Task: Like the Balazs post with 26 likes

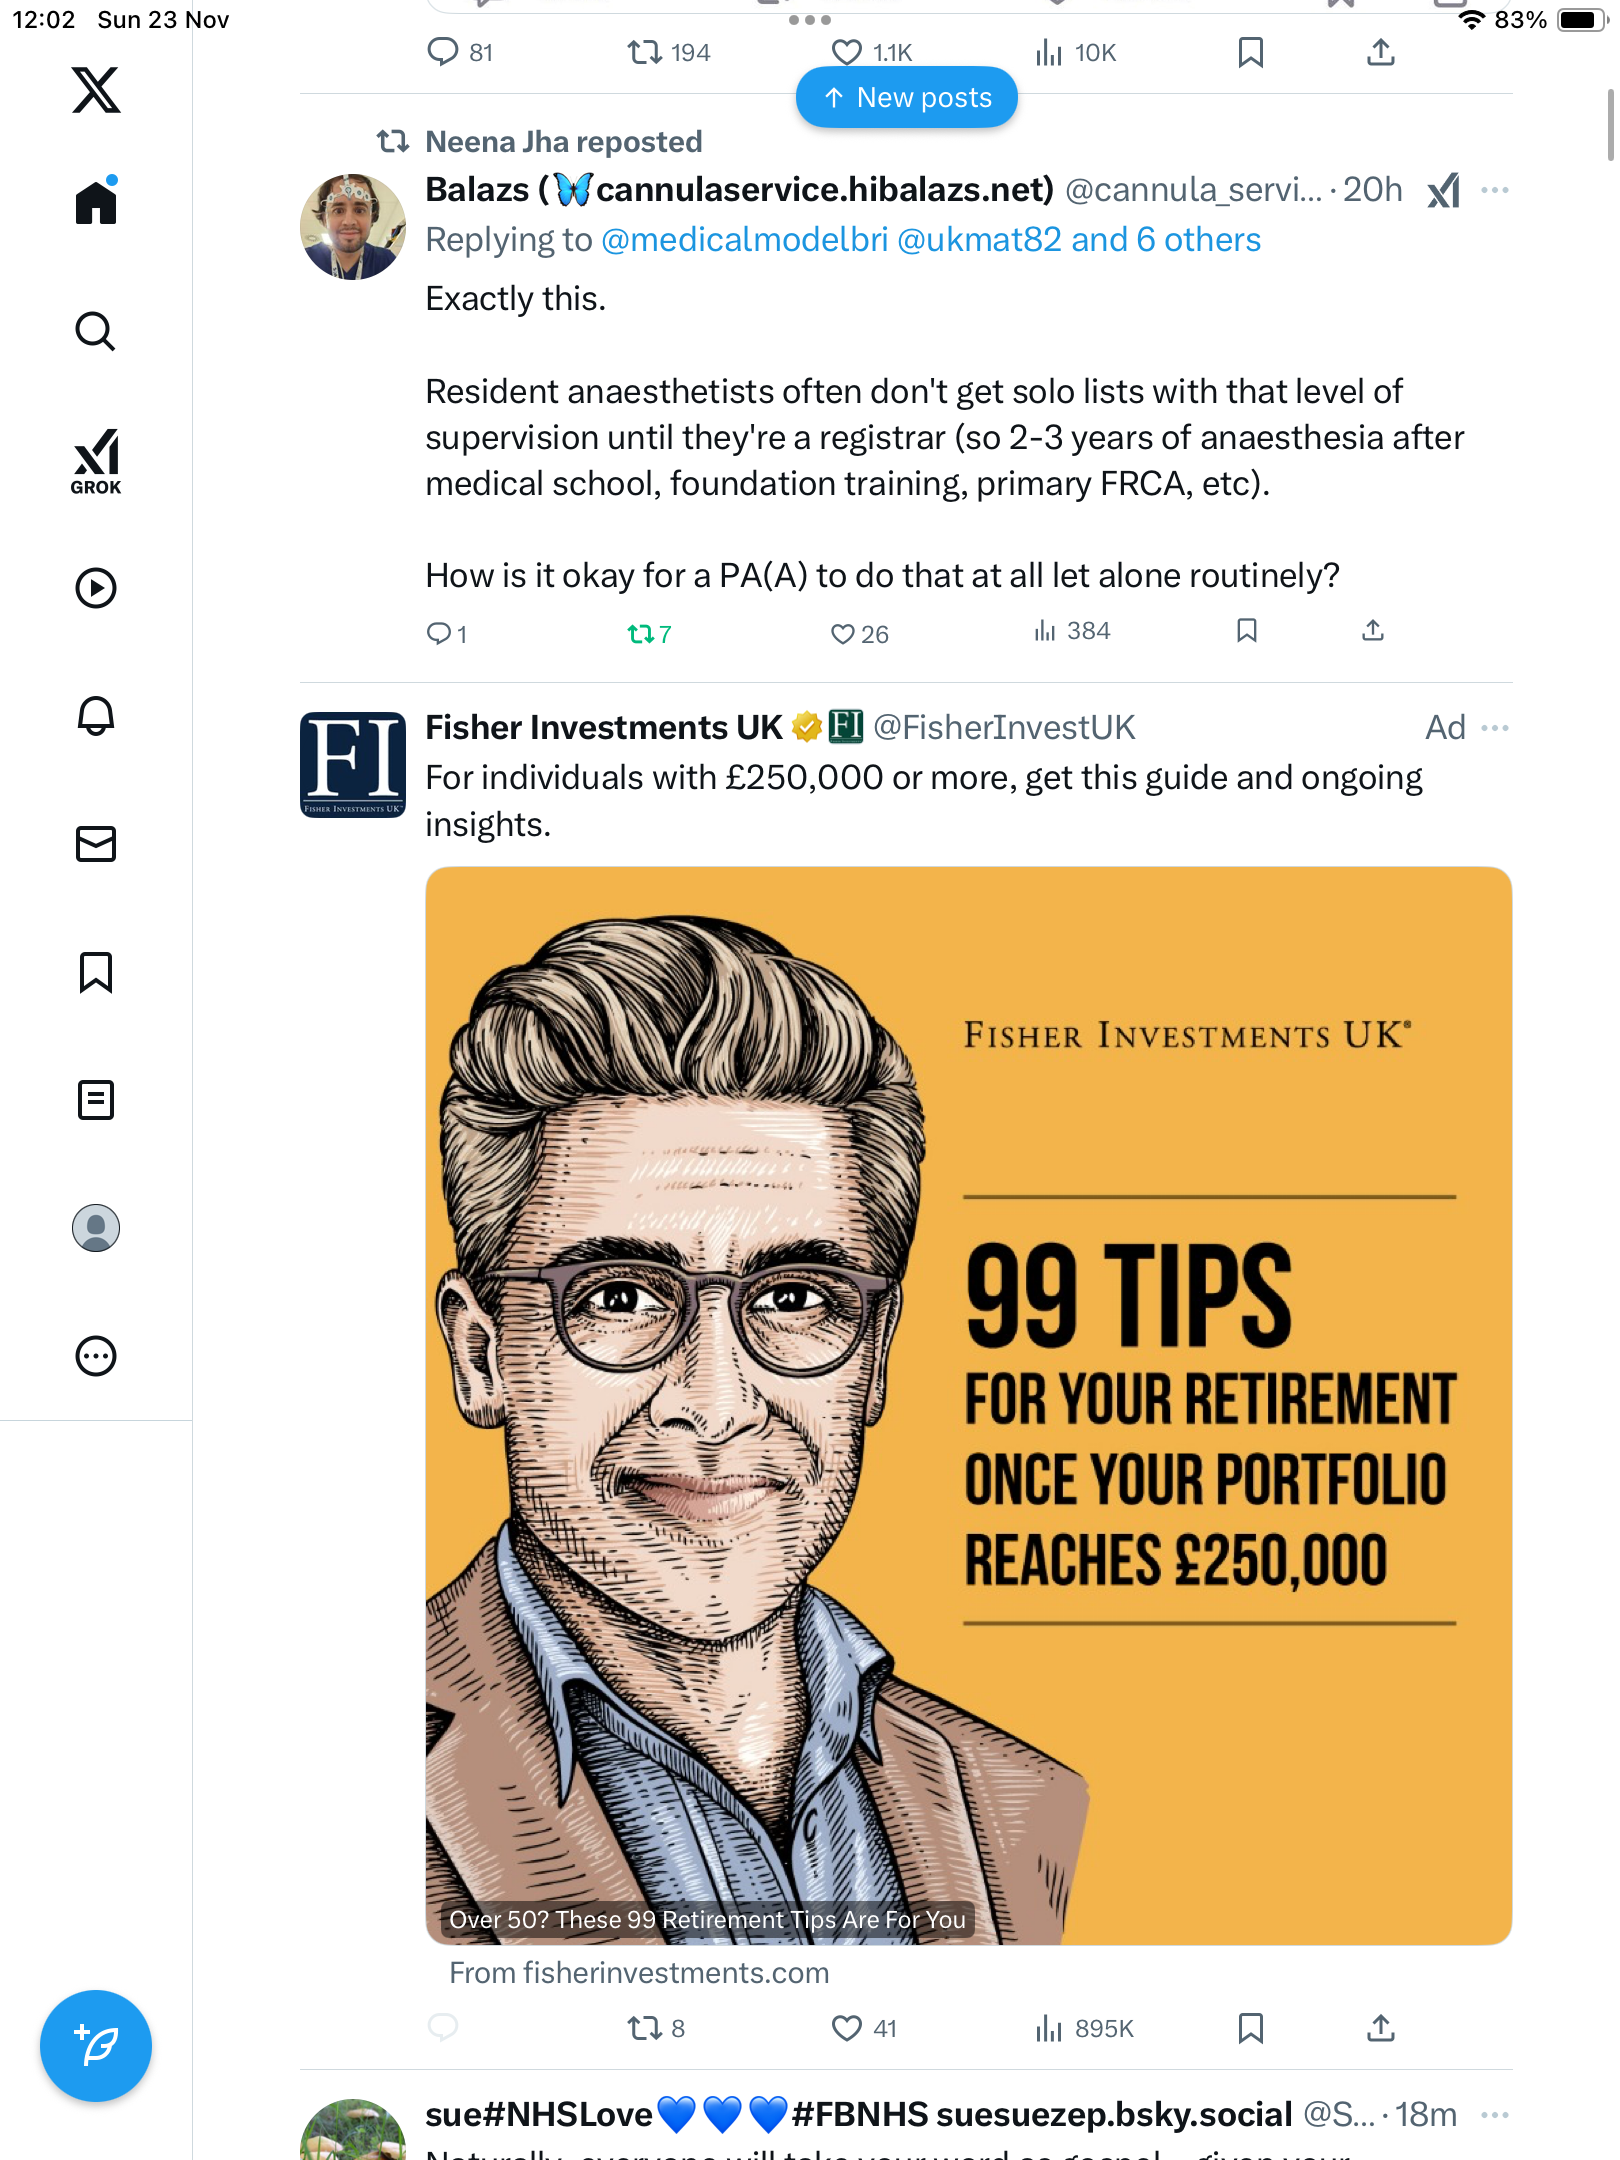Action: click(859, 634)
